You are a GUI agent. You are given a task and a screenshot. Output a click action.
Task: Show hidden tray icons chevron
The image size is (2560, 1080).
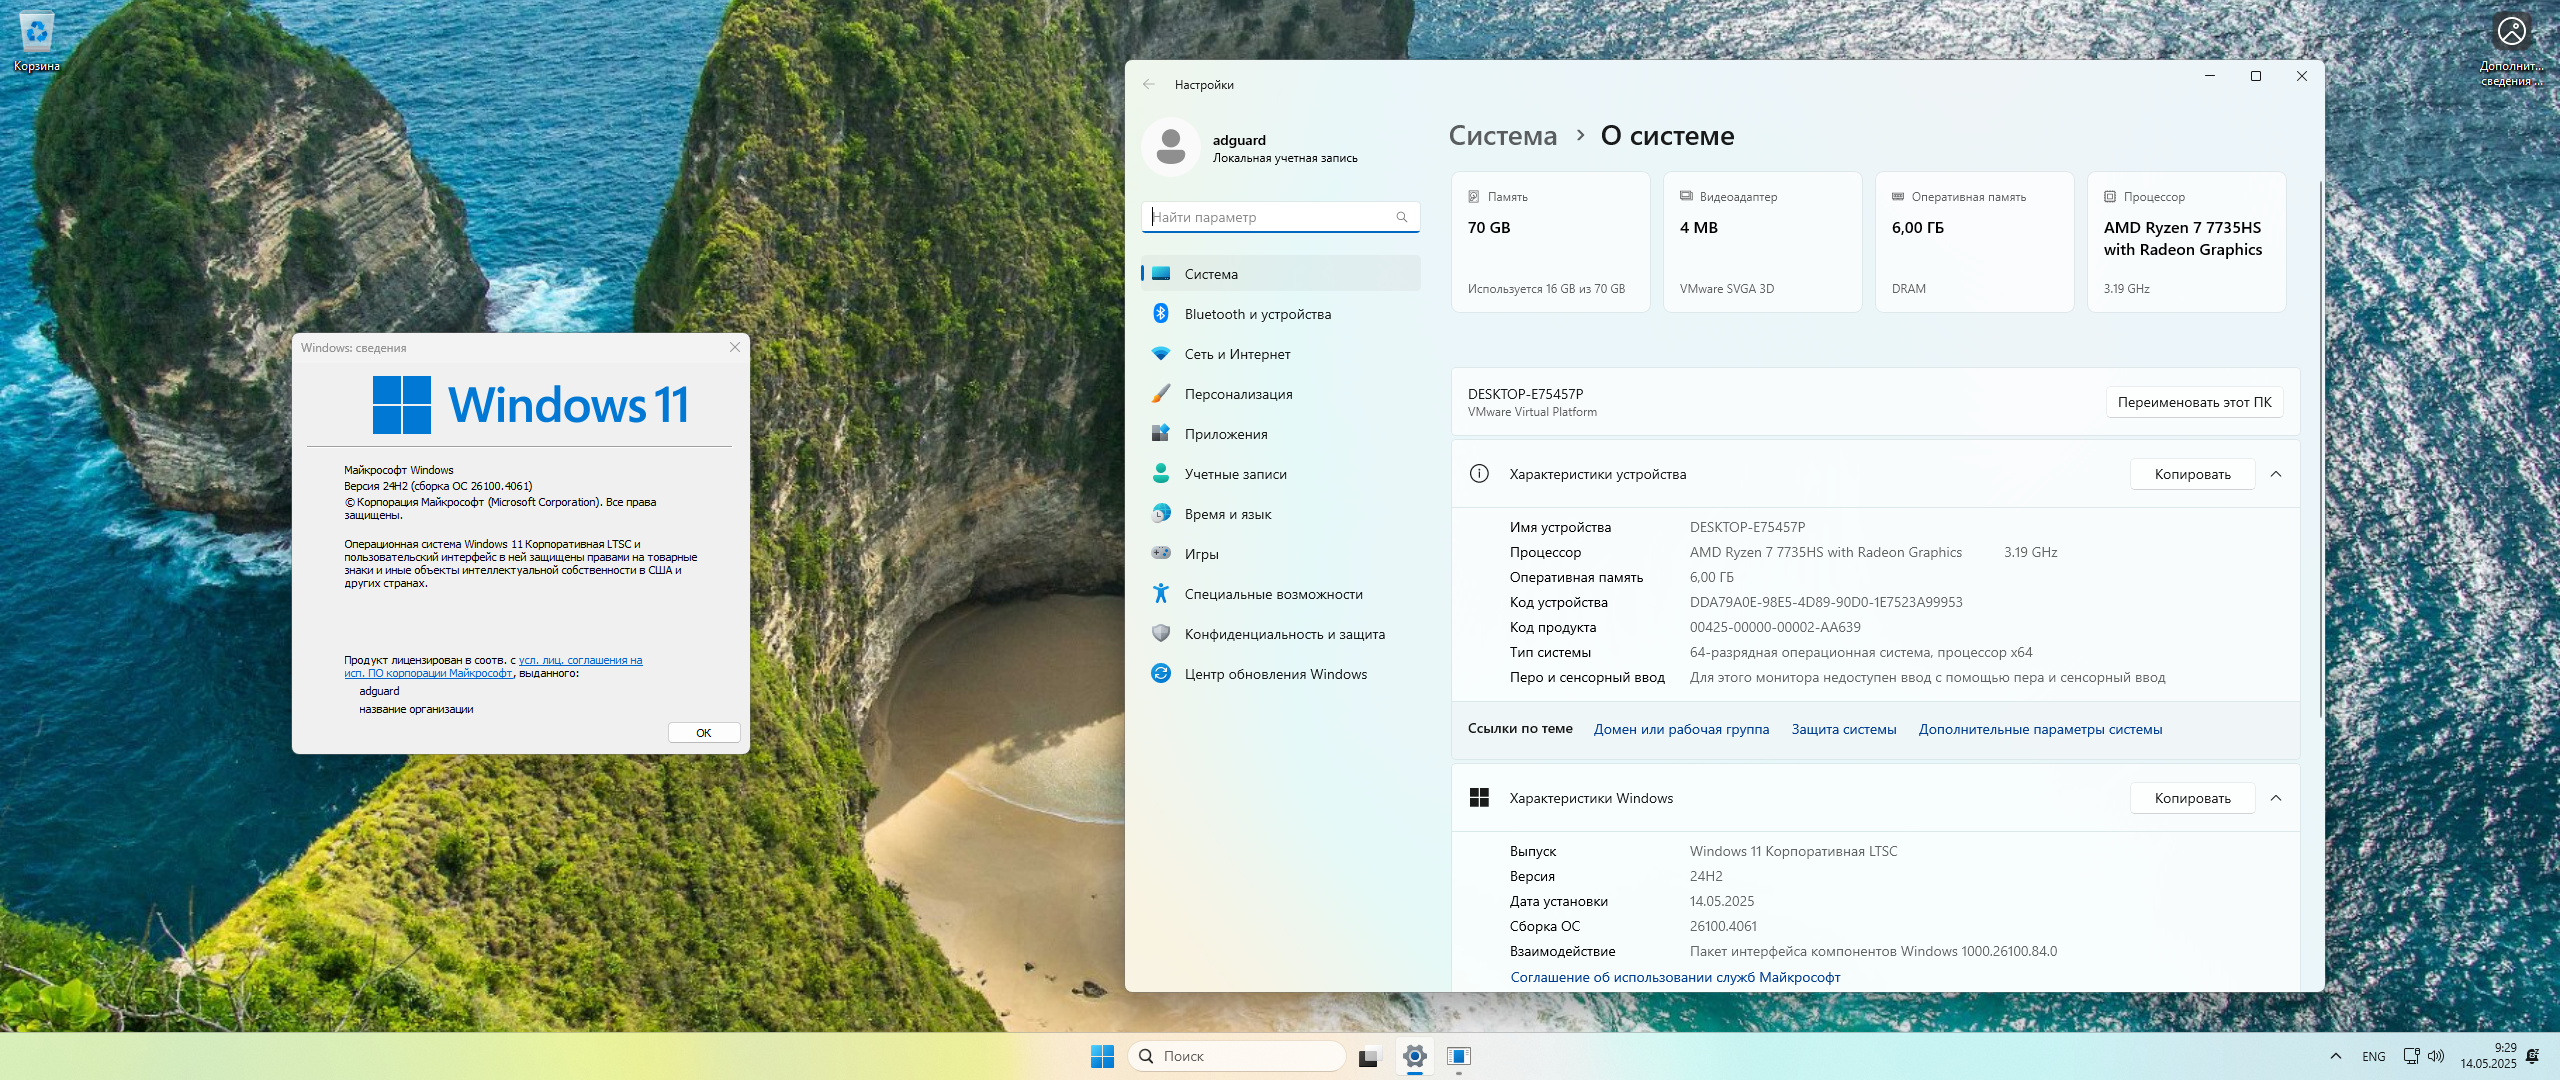click(2336, 1056)
